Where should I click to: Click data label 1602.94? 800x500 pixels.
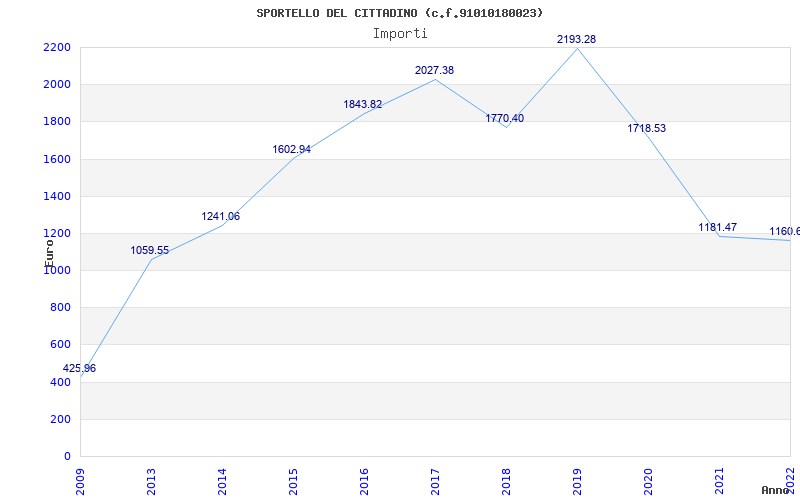click(291, 149)
